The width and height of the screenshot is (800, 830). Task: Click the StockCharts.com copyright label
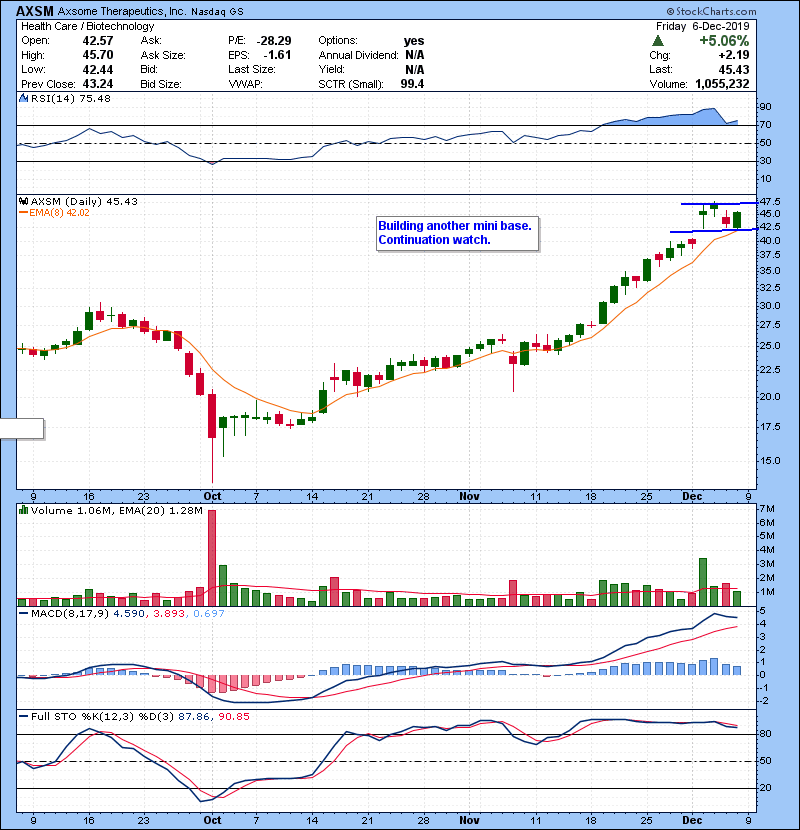click(711, 11)
